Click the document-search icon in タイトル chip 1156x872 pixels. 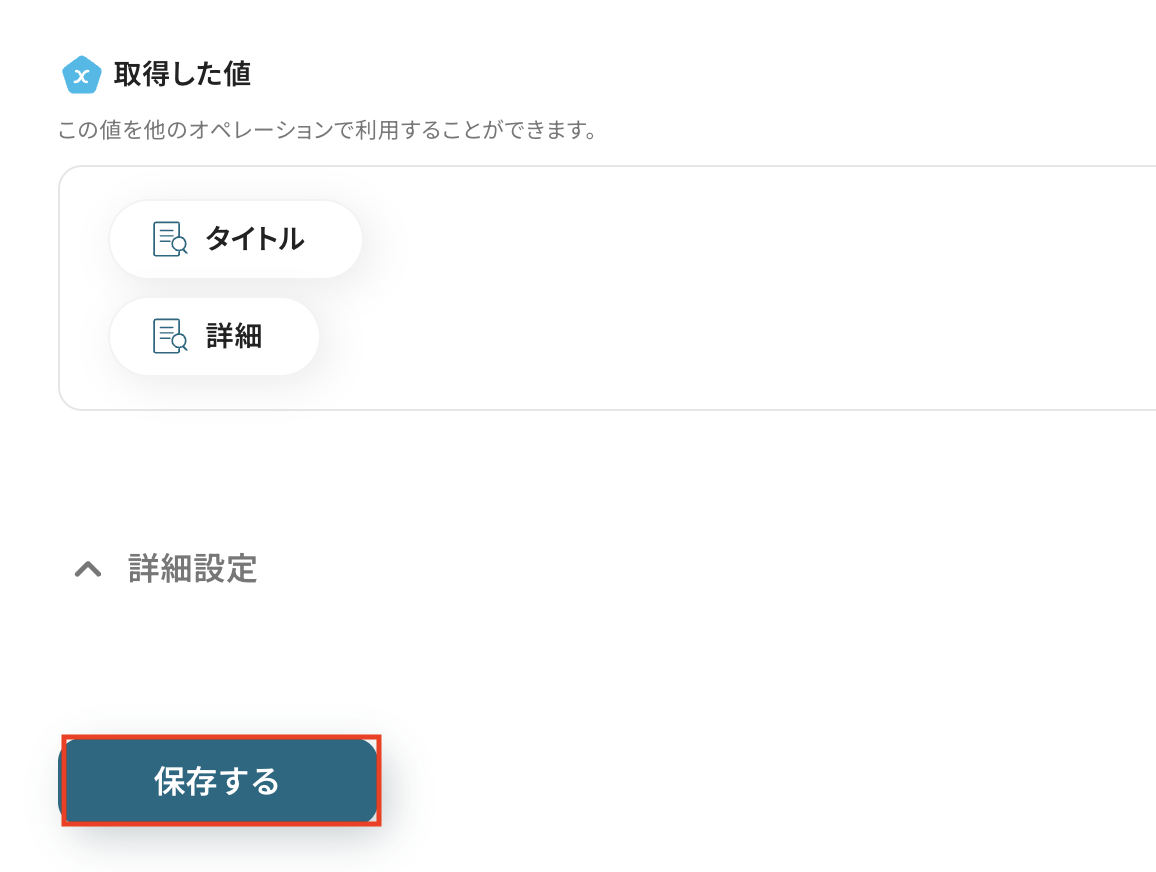[x=170, y=239]
